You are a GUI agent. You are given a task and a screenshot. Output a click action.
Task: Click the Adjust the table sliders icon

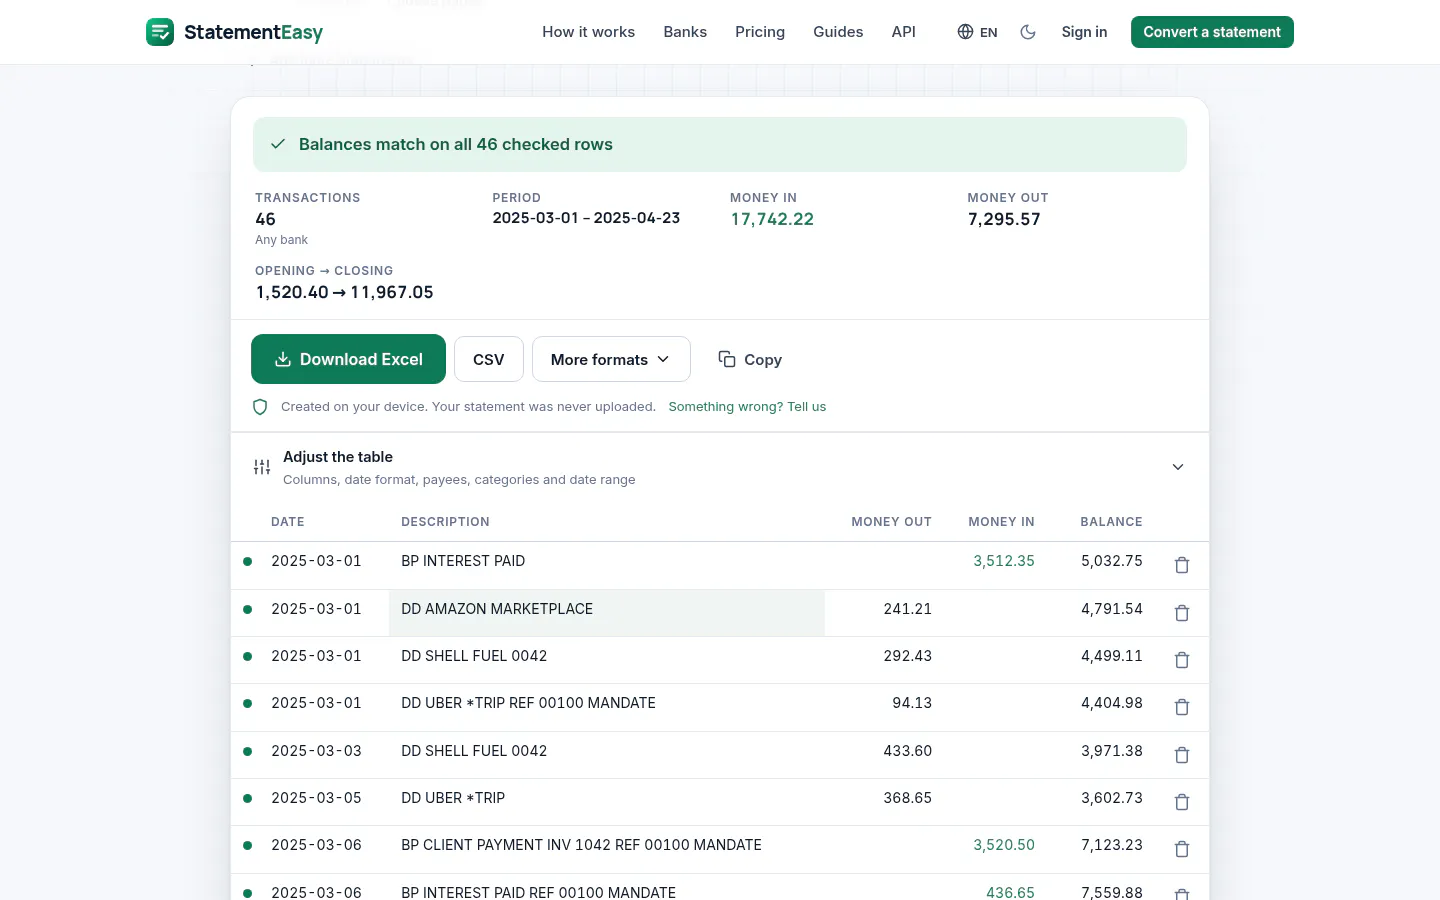262,467
